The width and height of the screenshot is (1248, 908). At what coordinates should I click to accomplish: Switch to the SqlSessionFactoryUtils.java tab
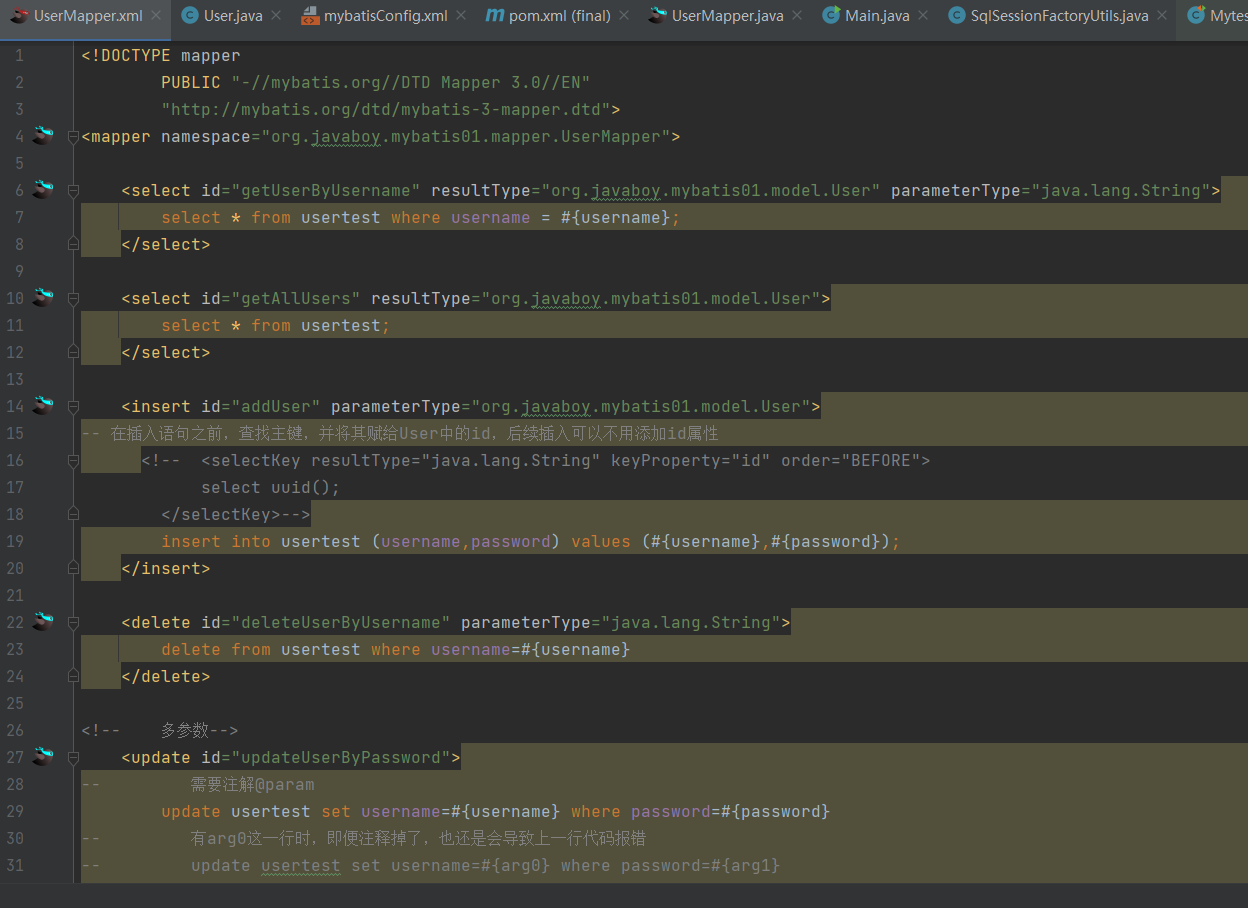click(x=1059, y=16)
